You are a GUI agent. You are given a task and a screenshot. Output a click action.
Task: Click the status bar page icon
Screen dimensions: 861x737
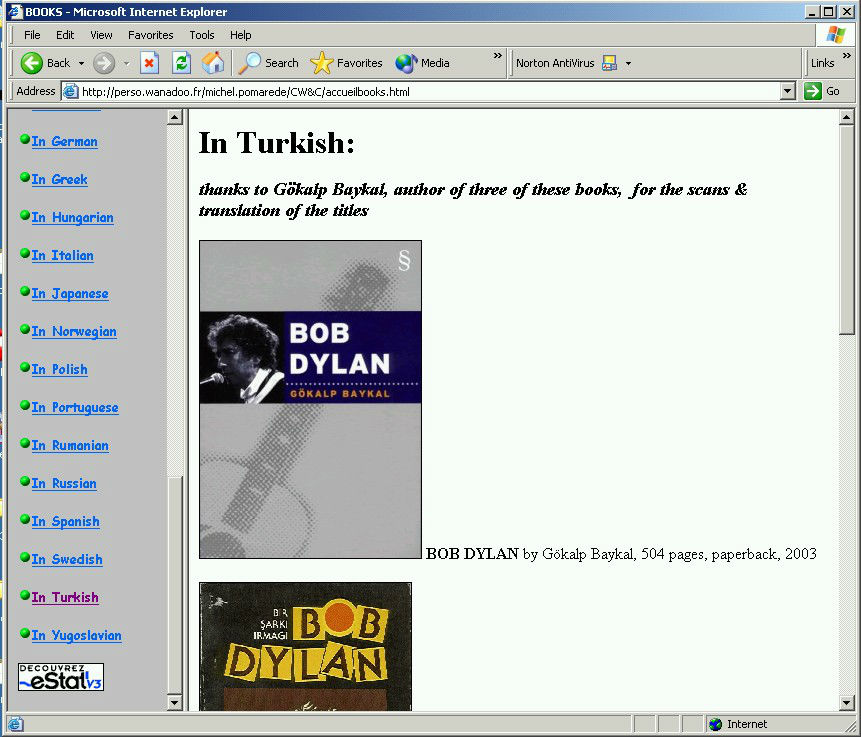point(15,724)
